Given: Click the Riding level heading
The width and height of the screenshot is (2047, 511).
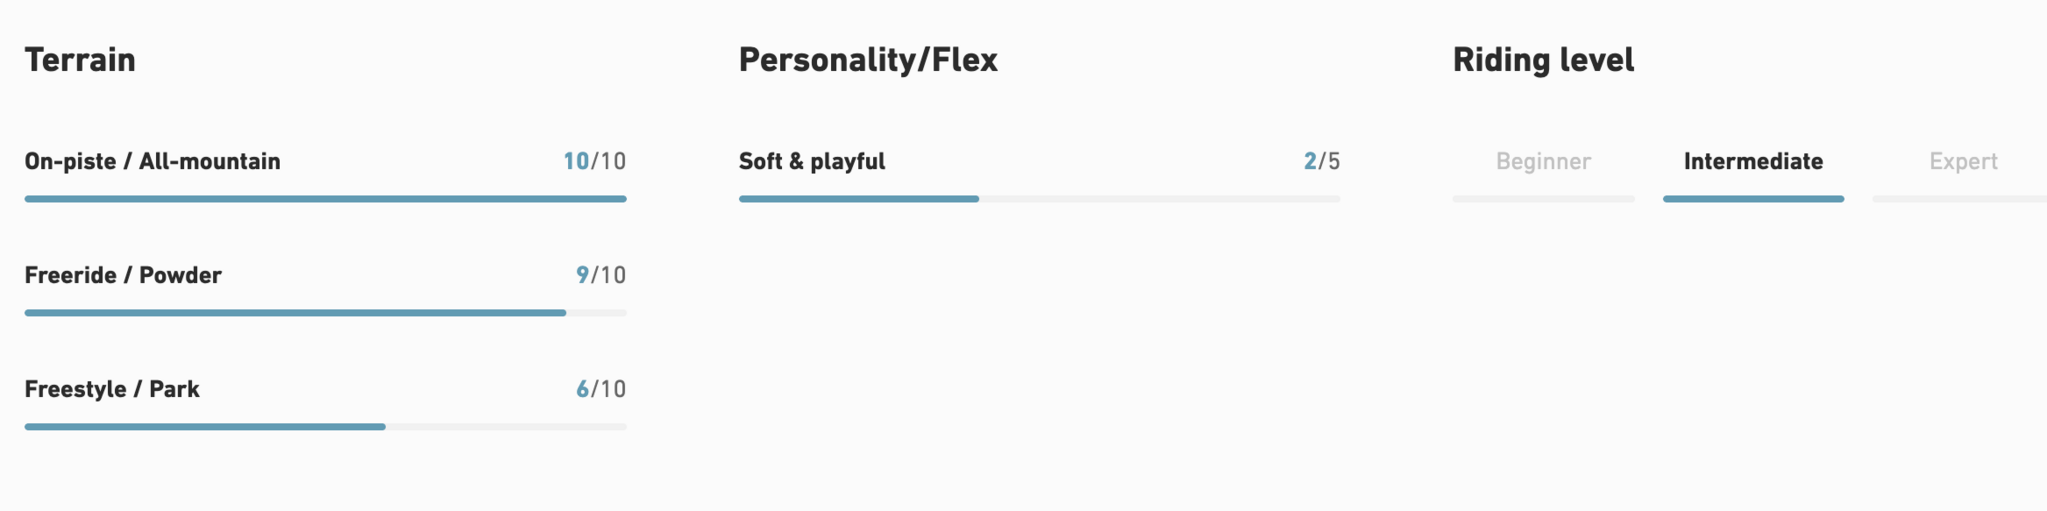Looking at the screenshot, I should click(1543, 60).
